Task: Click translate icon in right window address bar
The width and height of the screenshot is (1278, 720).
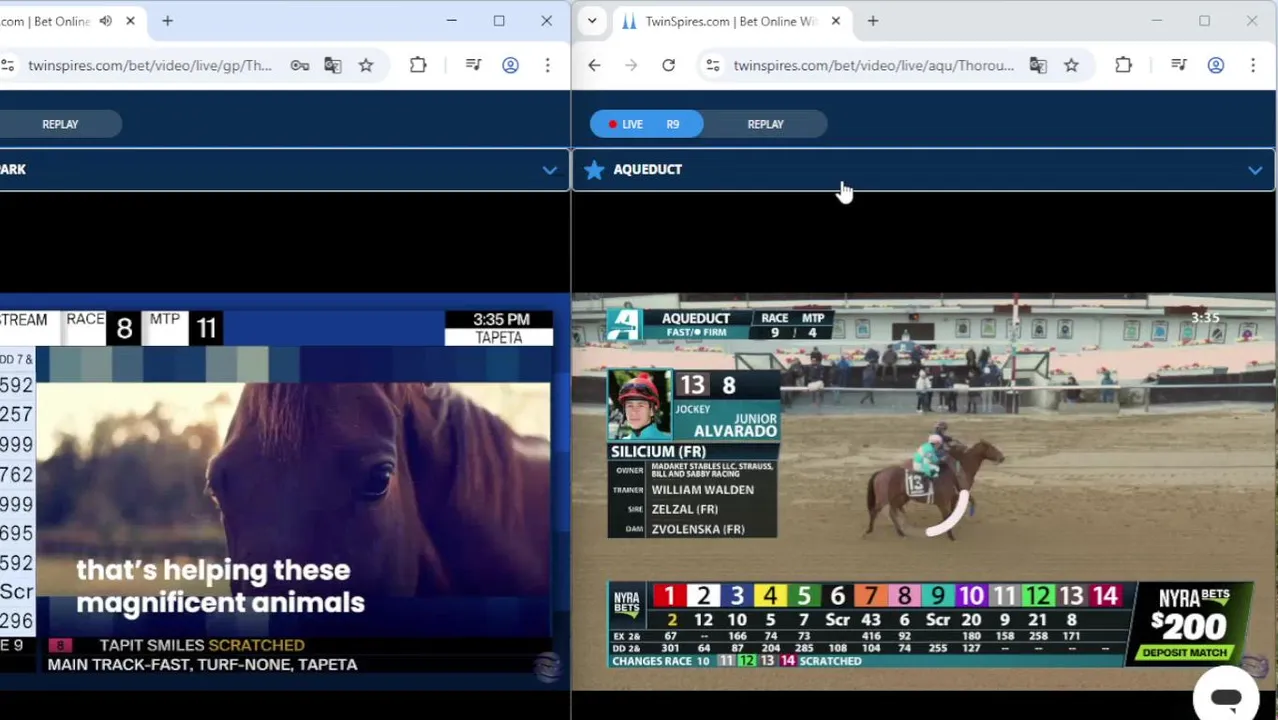Action: [x=1038, y=65]
